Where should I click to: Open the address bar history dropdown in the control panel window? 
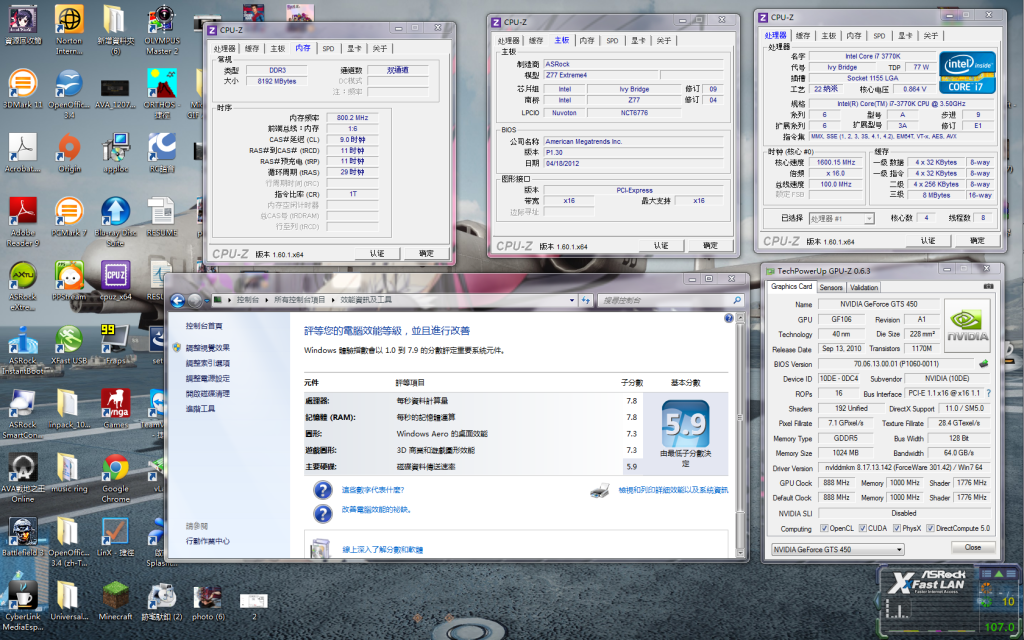[x=572, y=300]
